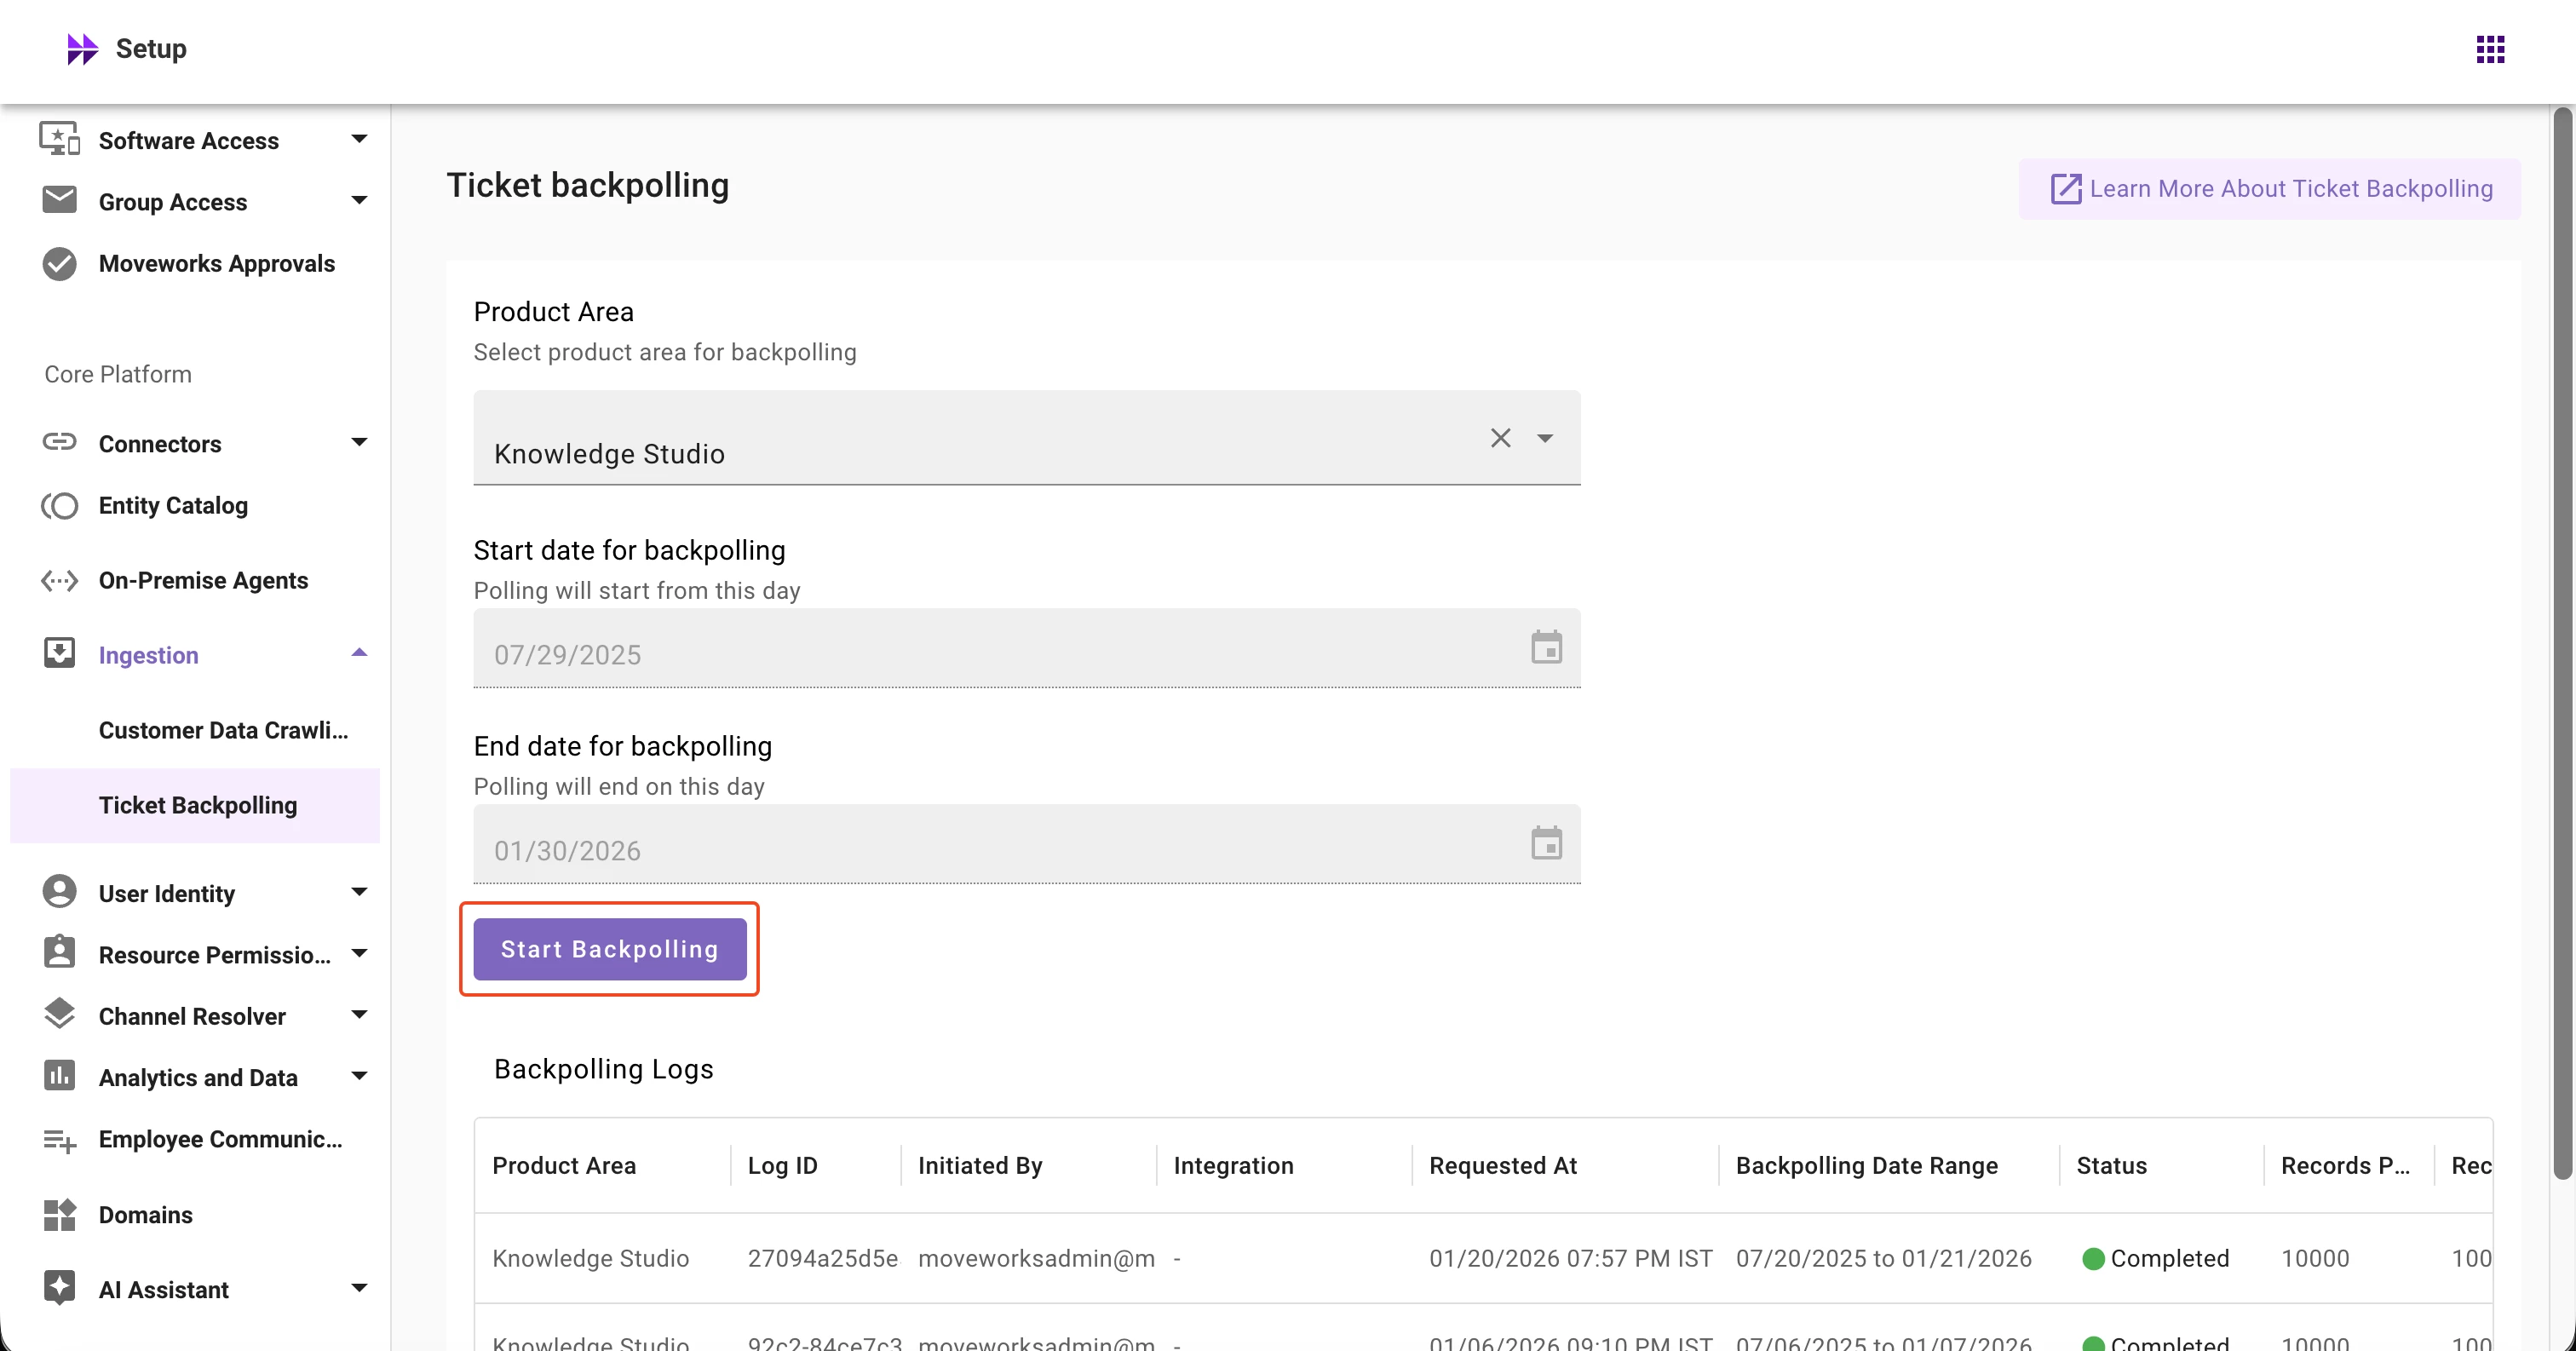
Task: Open Customer Data Crawling page
Action: (223, 731)
